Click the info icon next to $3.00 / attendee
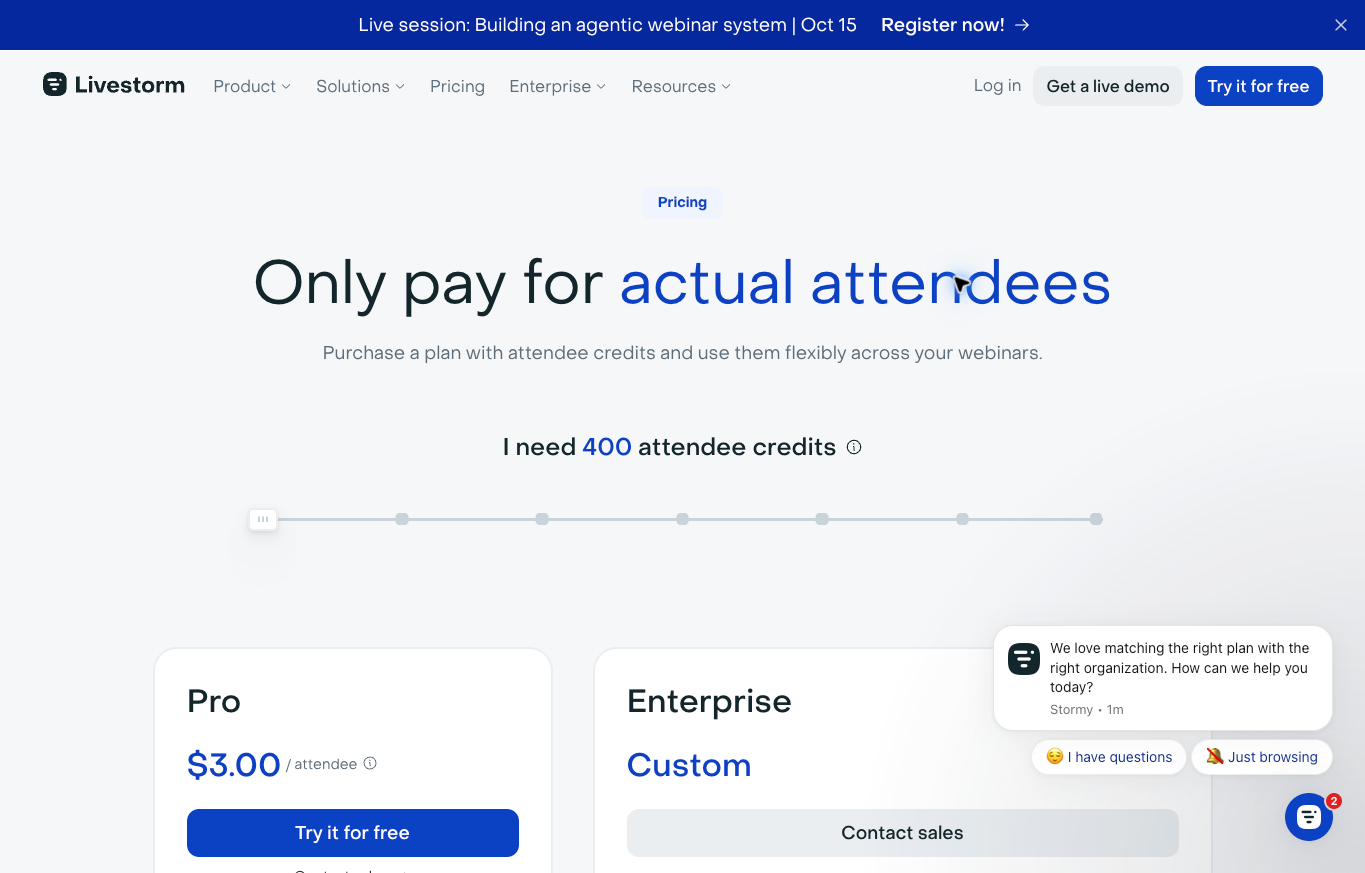 coord(370,763)
